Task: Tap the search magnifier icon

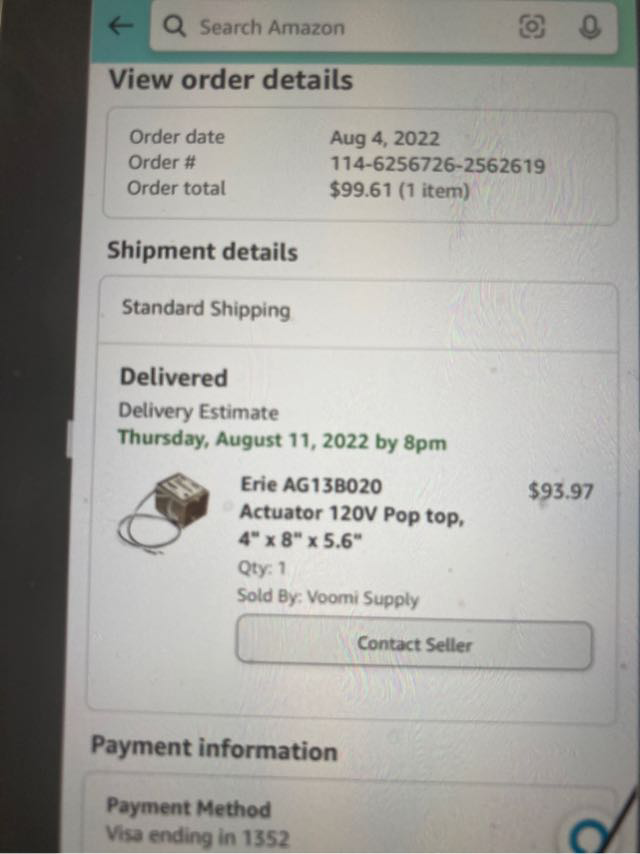Action: point(174,26)
